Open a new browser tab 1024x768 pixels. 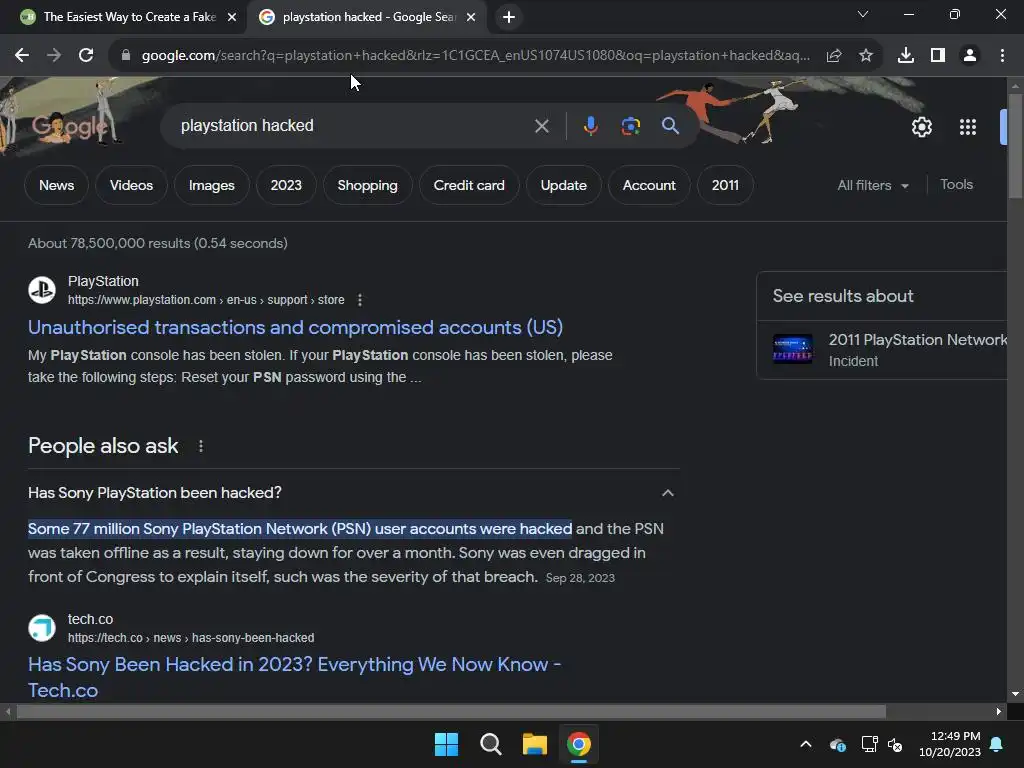click(509, 17)
